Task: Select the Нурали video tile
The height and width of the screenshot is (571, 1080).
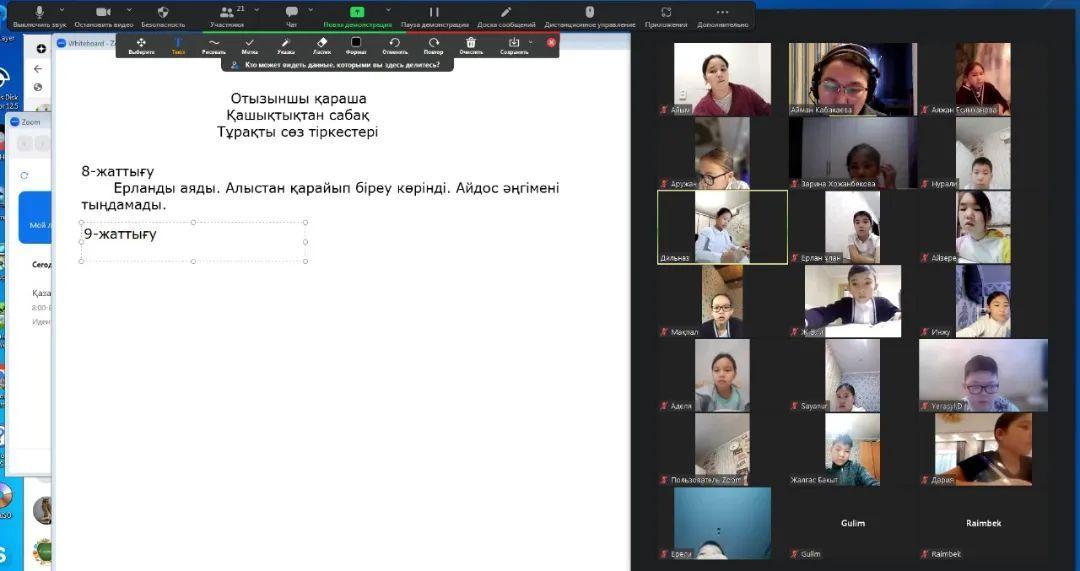Action: click(984, 153)
